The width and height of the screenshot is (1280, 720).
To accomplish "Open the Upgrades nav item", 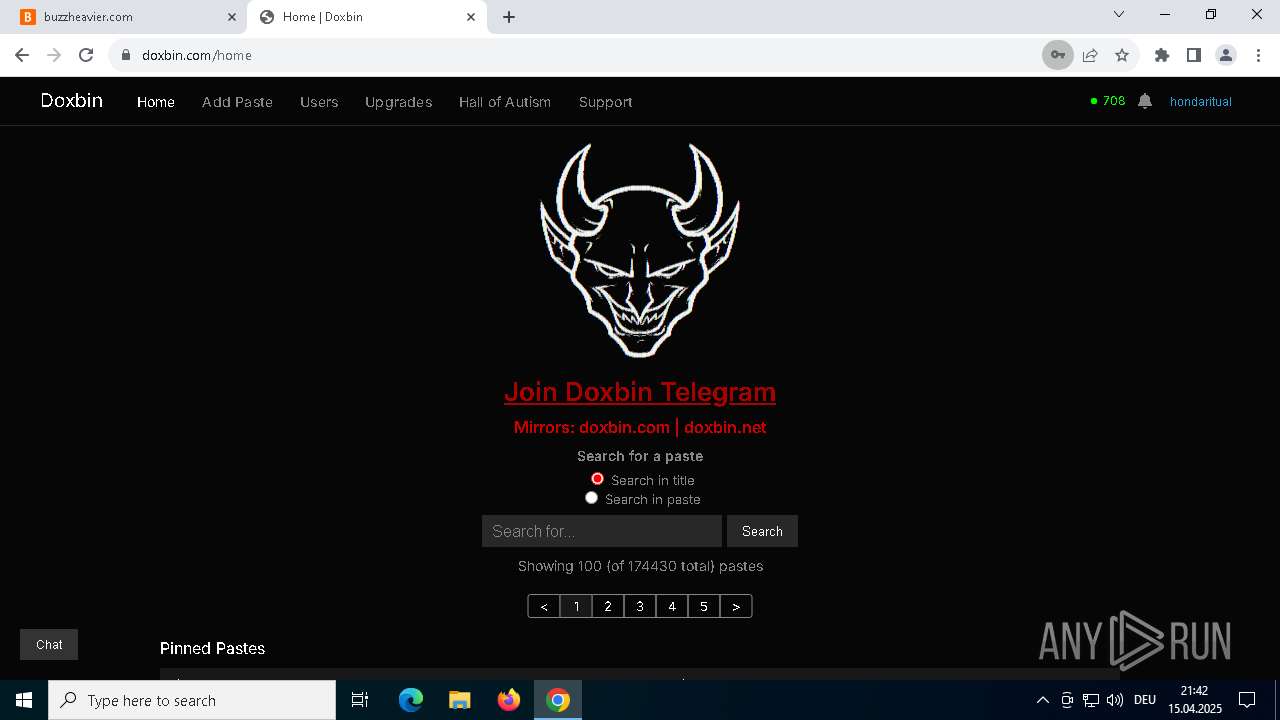I will coord(399,102).
